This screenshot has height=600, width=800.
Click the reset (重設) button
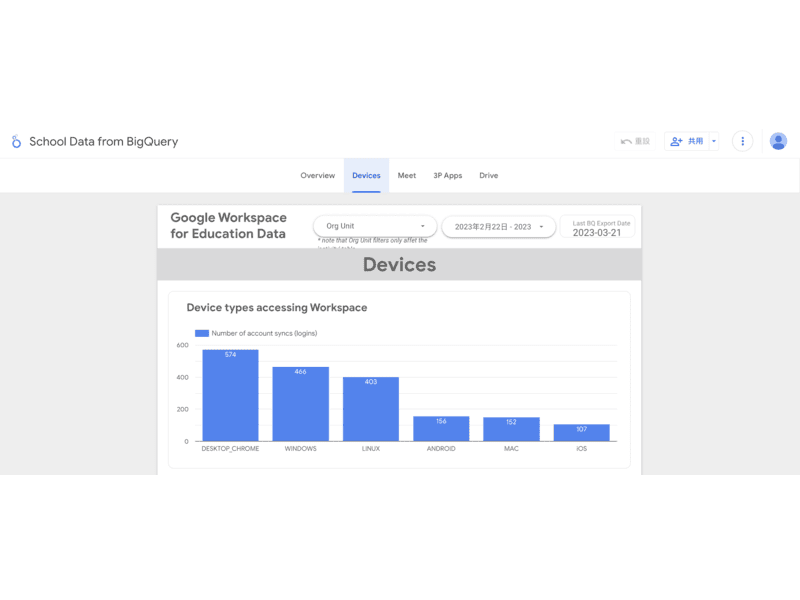coord(635,141)
